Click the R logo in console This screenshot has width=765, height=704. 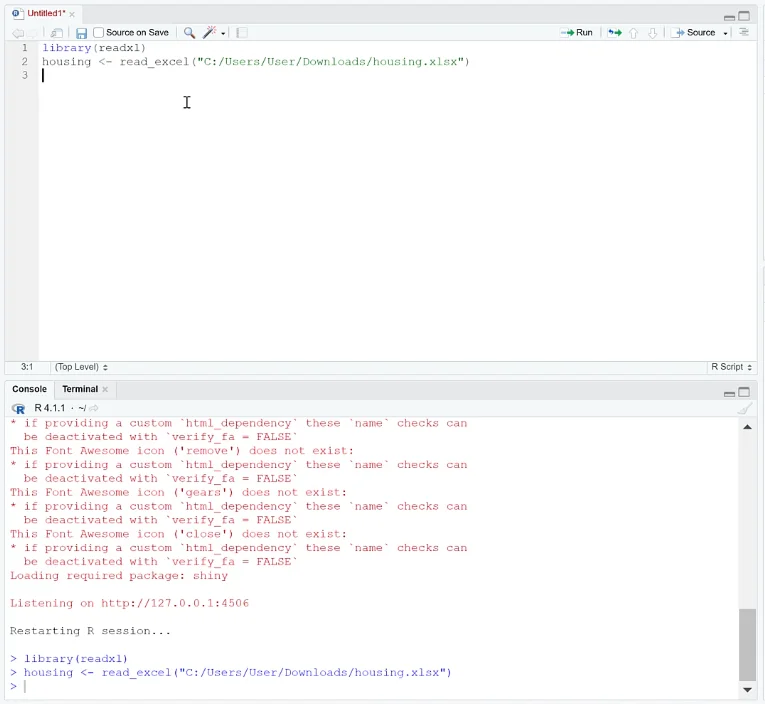19,408
